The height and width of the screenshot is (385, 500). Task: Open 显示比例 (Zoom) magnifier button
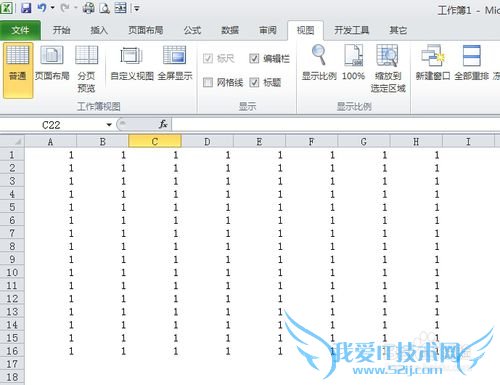click(x=319, y=63)
